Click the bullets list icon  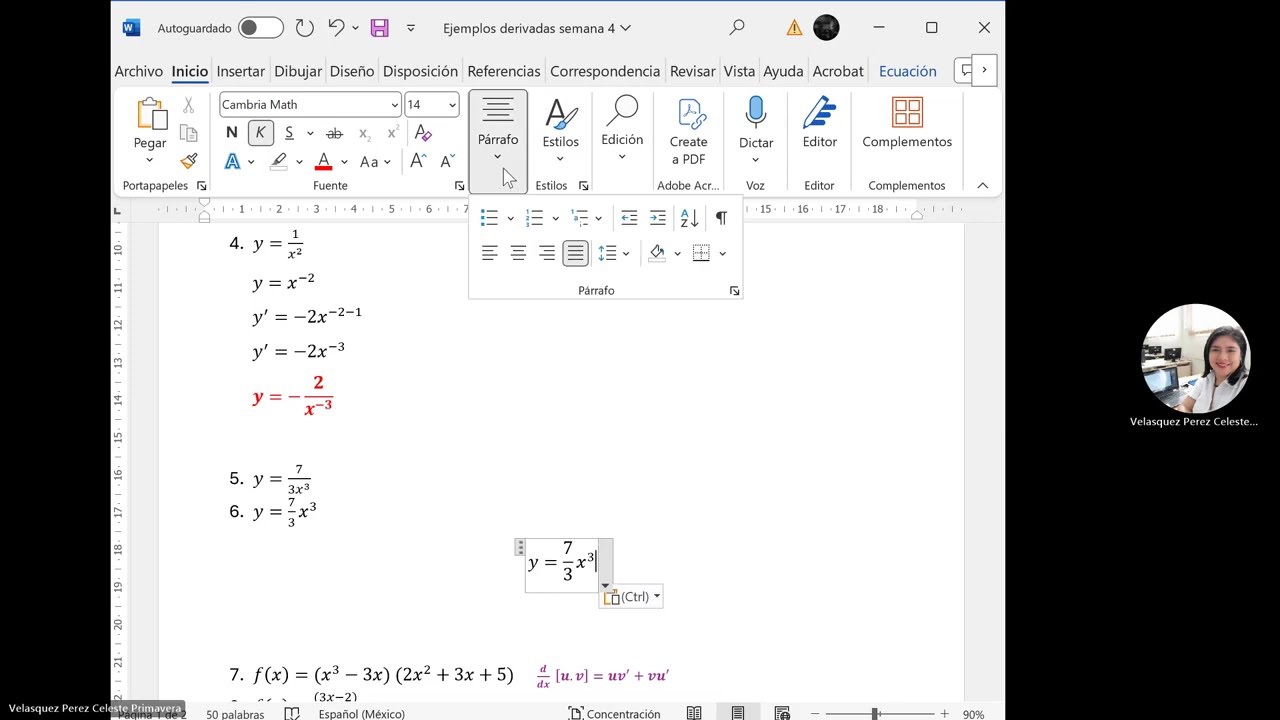[x=489, y=218]
